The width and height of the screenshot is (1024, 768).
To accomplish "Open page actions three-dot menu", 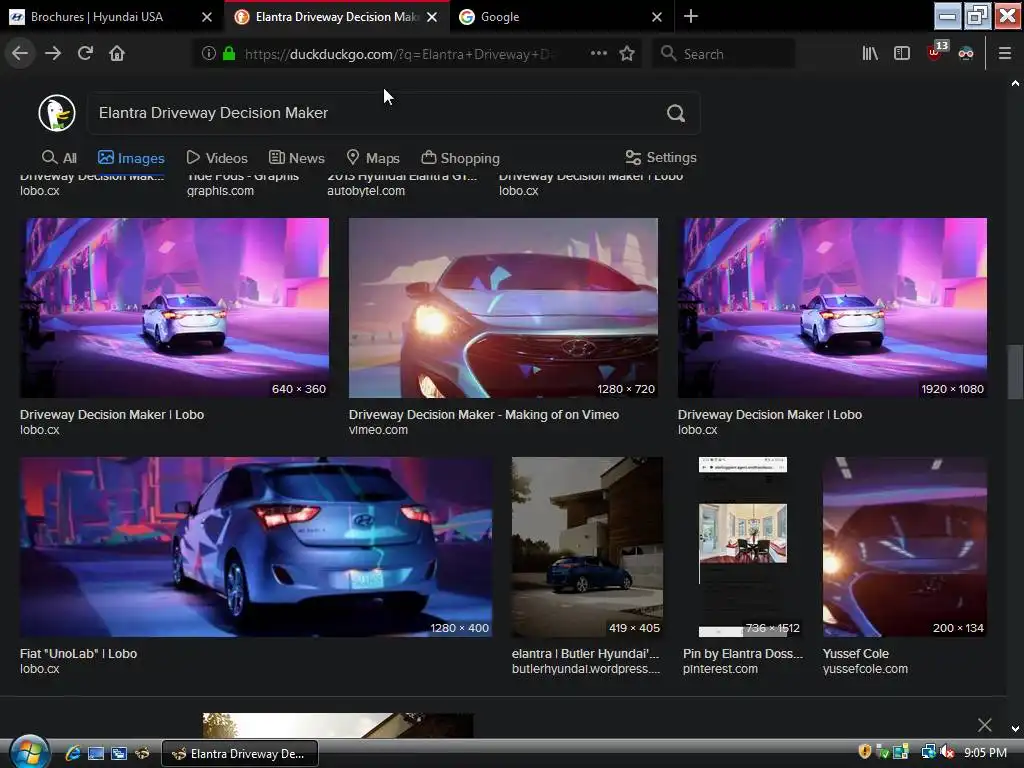I will point(599,54).
